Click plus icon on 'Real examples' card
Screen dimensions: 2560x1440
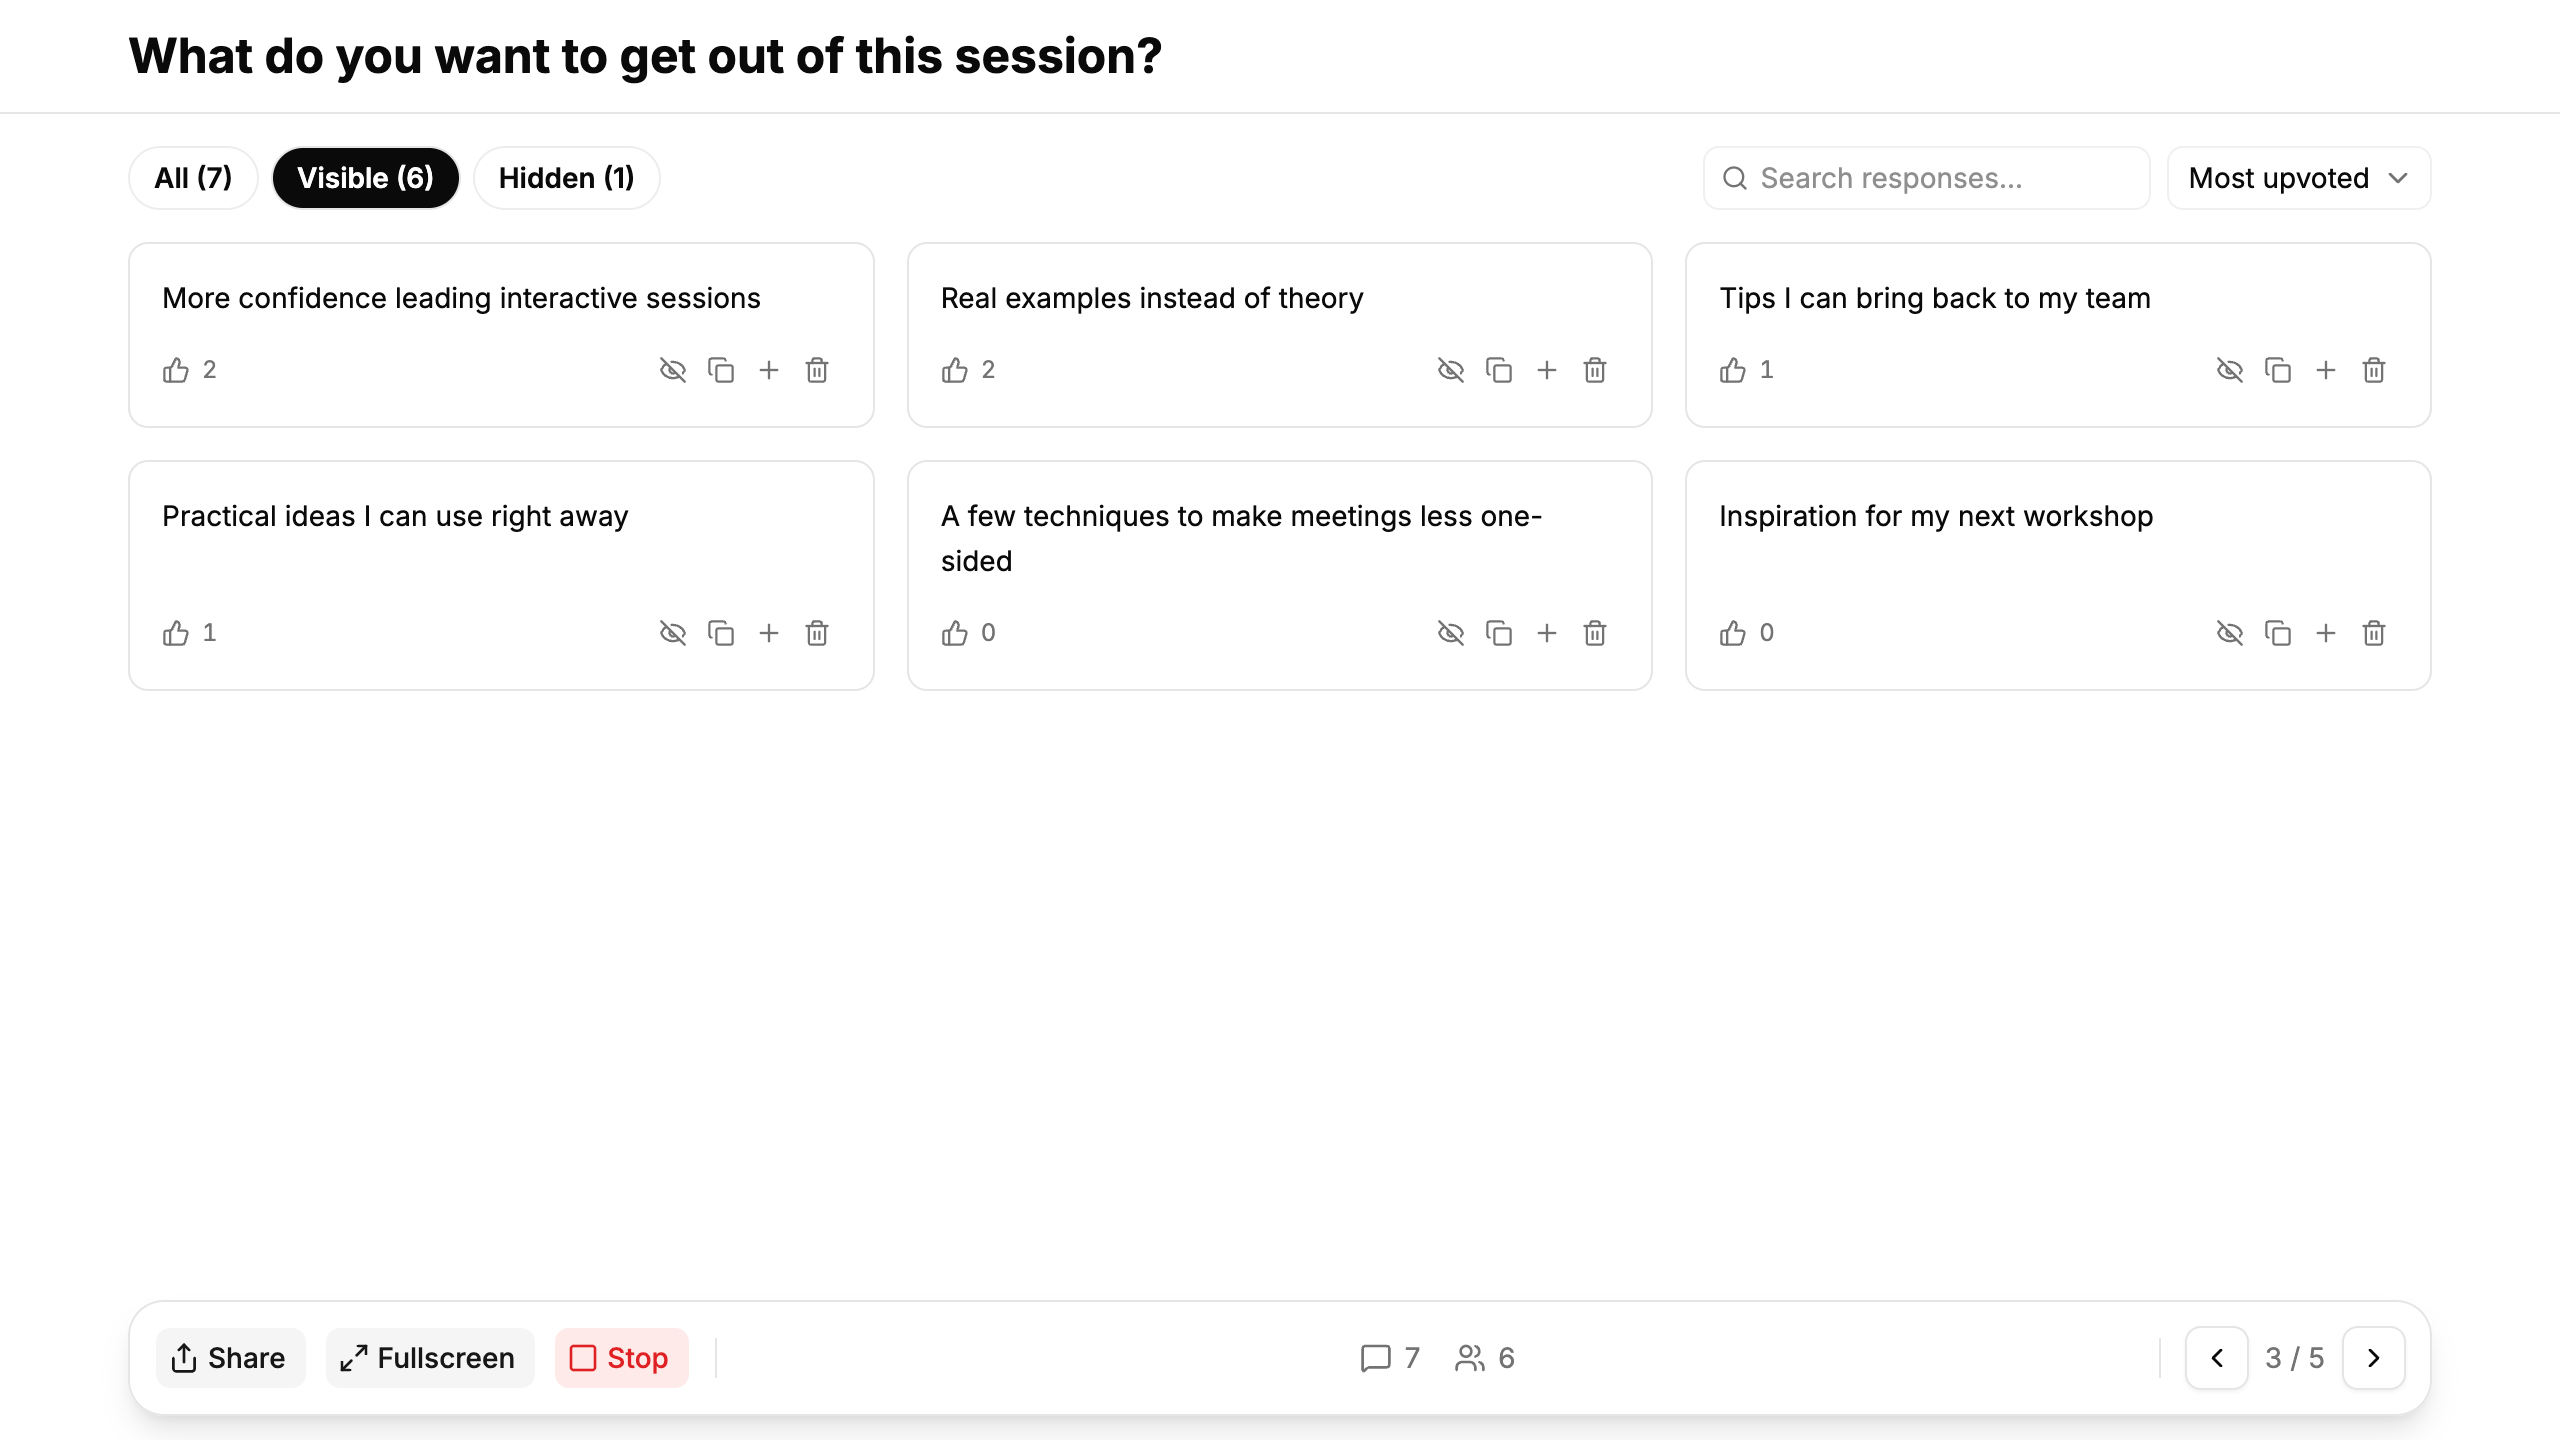pos(1547,370)
